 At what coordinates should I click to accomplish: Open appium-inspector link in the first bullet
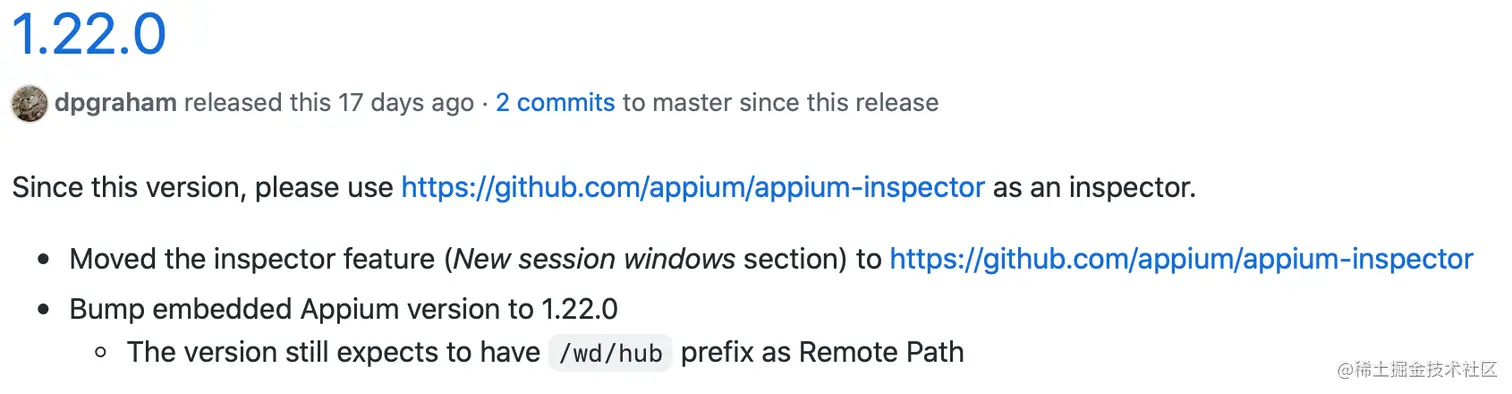click(x=1181, y=260)
